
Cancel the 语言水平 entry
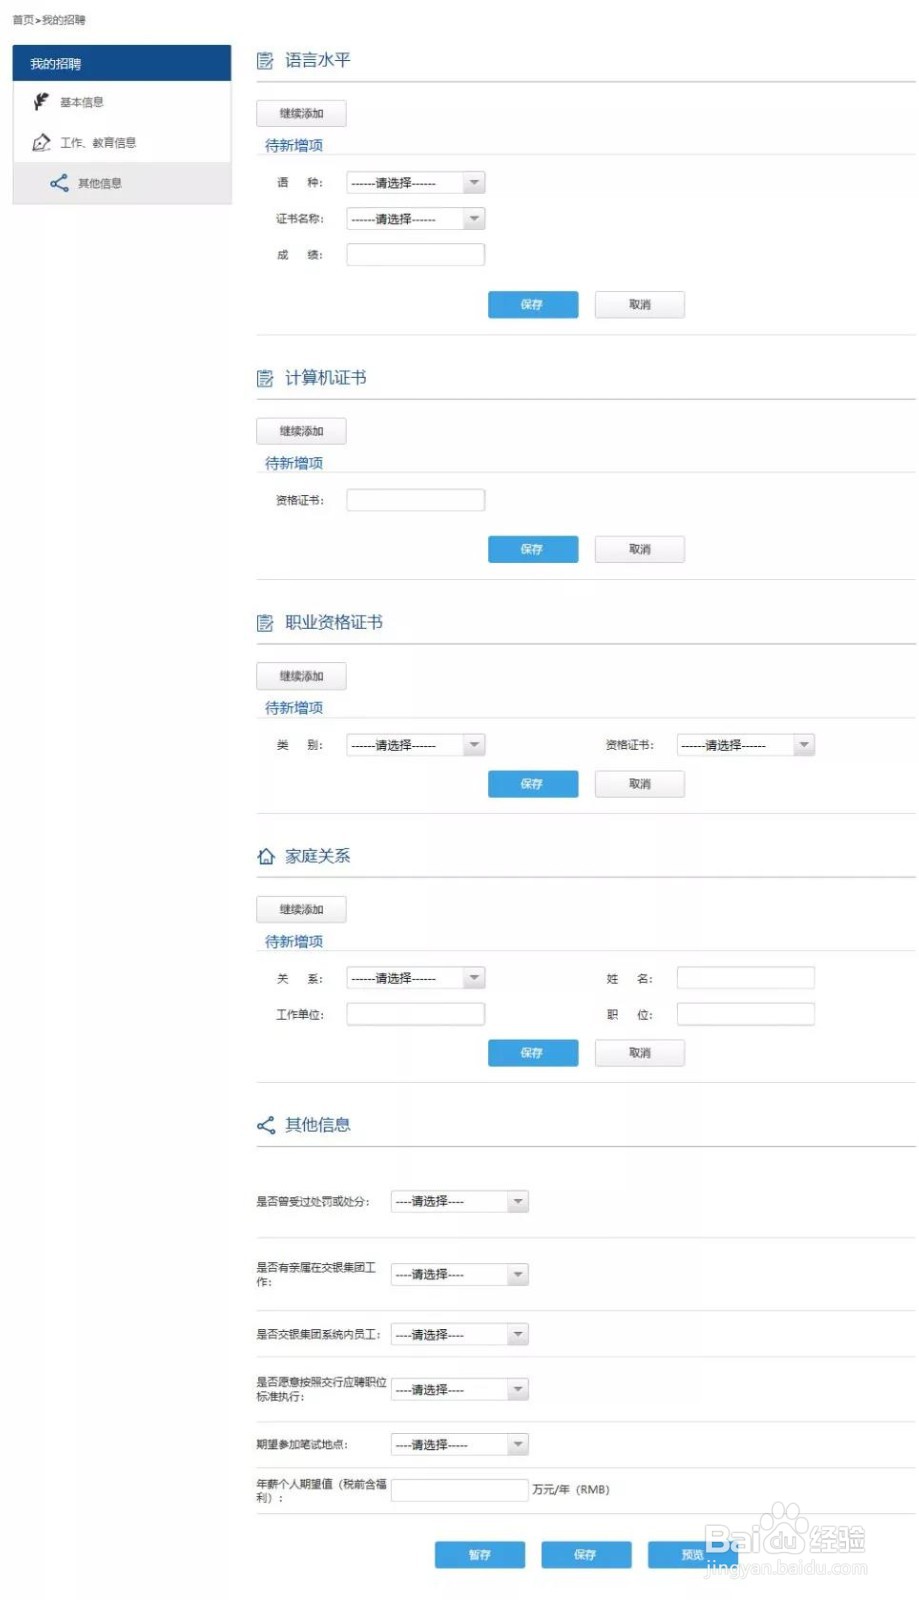click(640, 305)
